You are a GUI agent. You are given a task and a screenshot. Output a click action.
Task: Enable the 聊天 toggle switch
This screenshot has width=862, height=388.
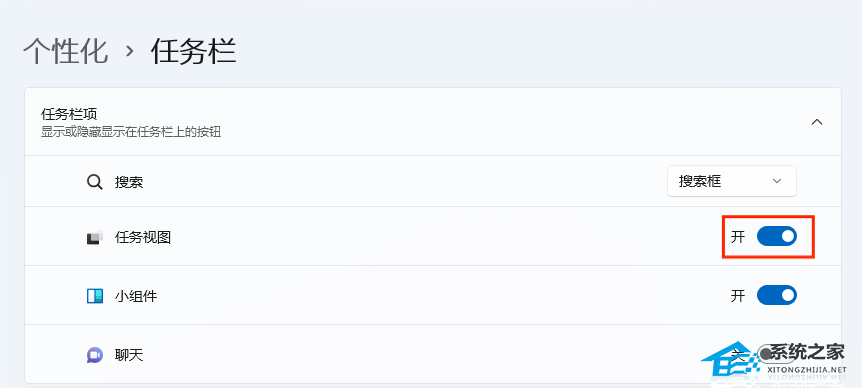click(776, 354)
